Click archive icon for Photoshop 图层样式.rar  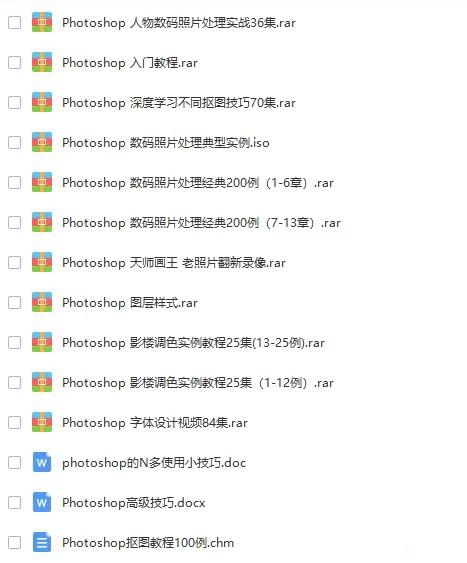42,302
